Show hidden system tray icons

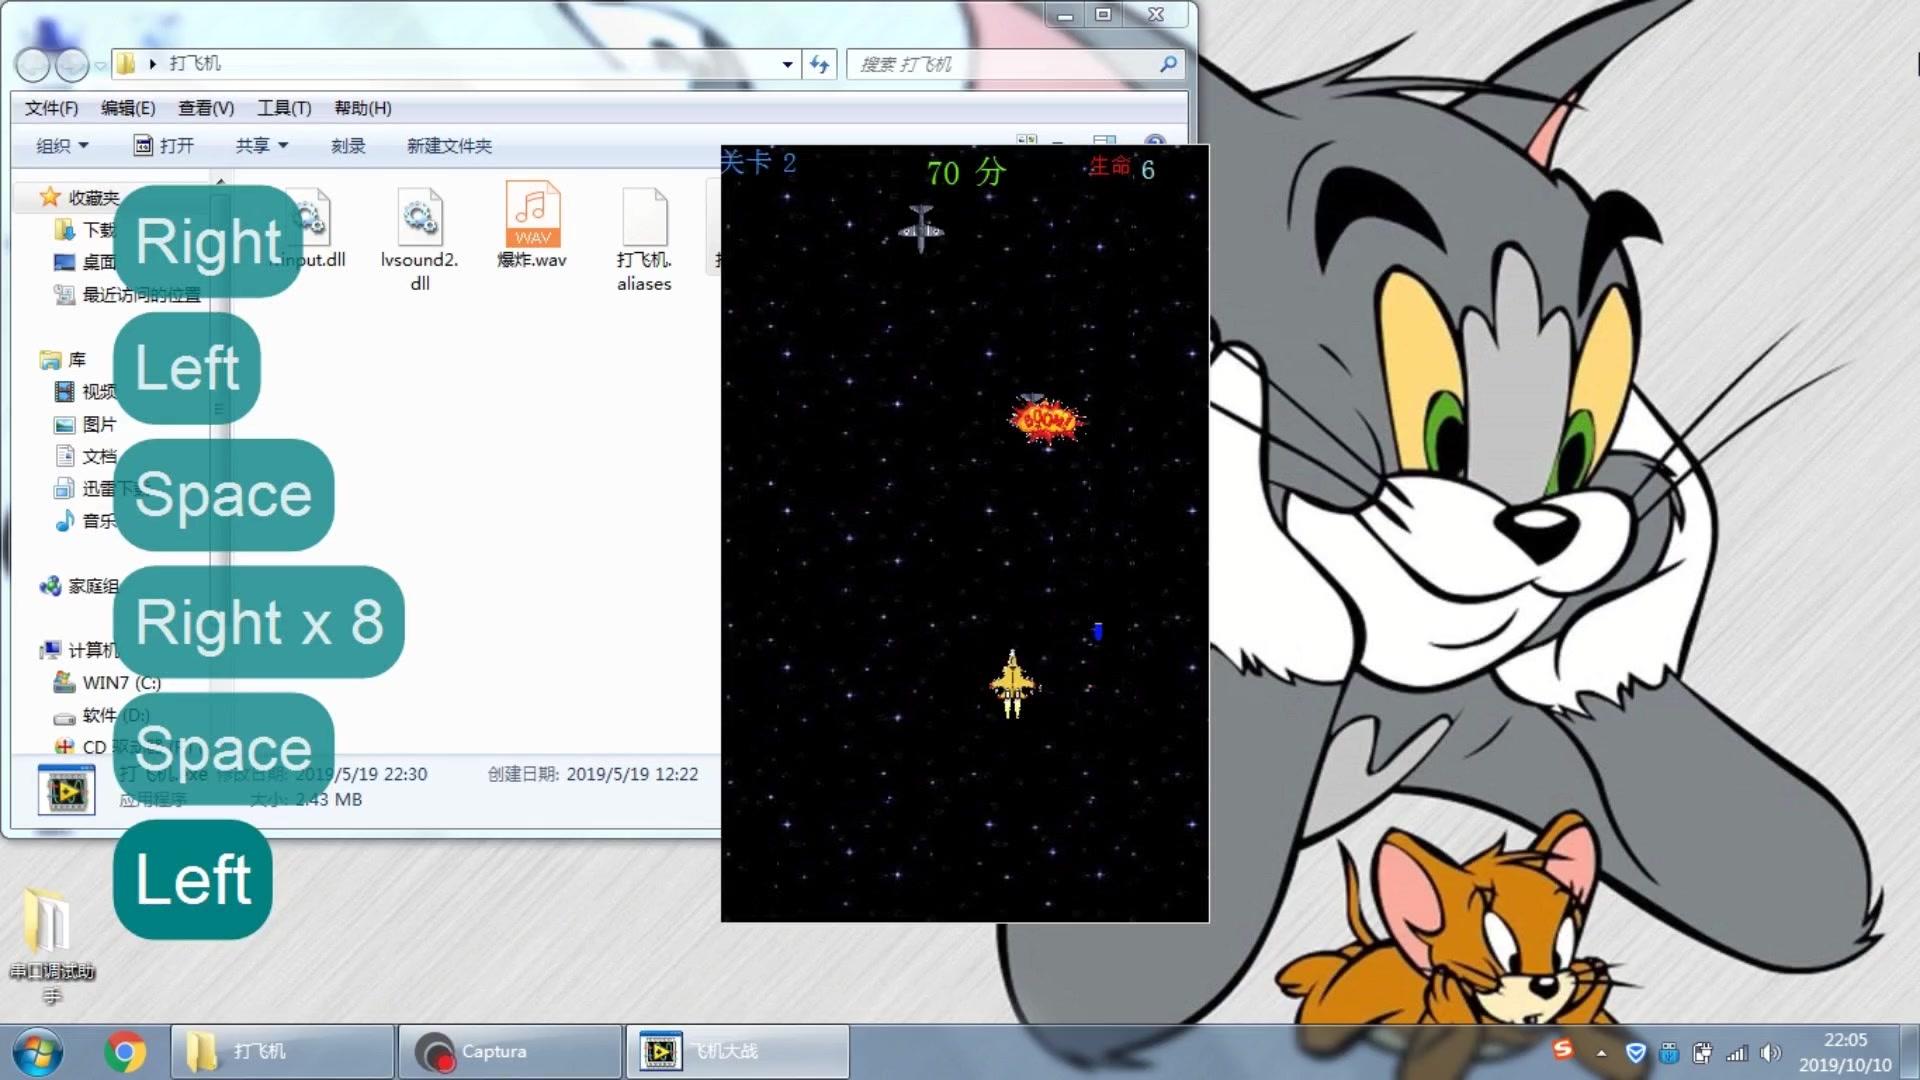click(x=1601, y=1053)
